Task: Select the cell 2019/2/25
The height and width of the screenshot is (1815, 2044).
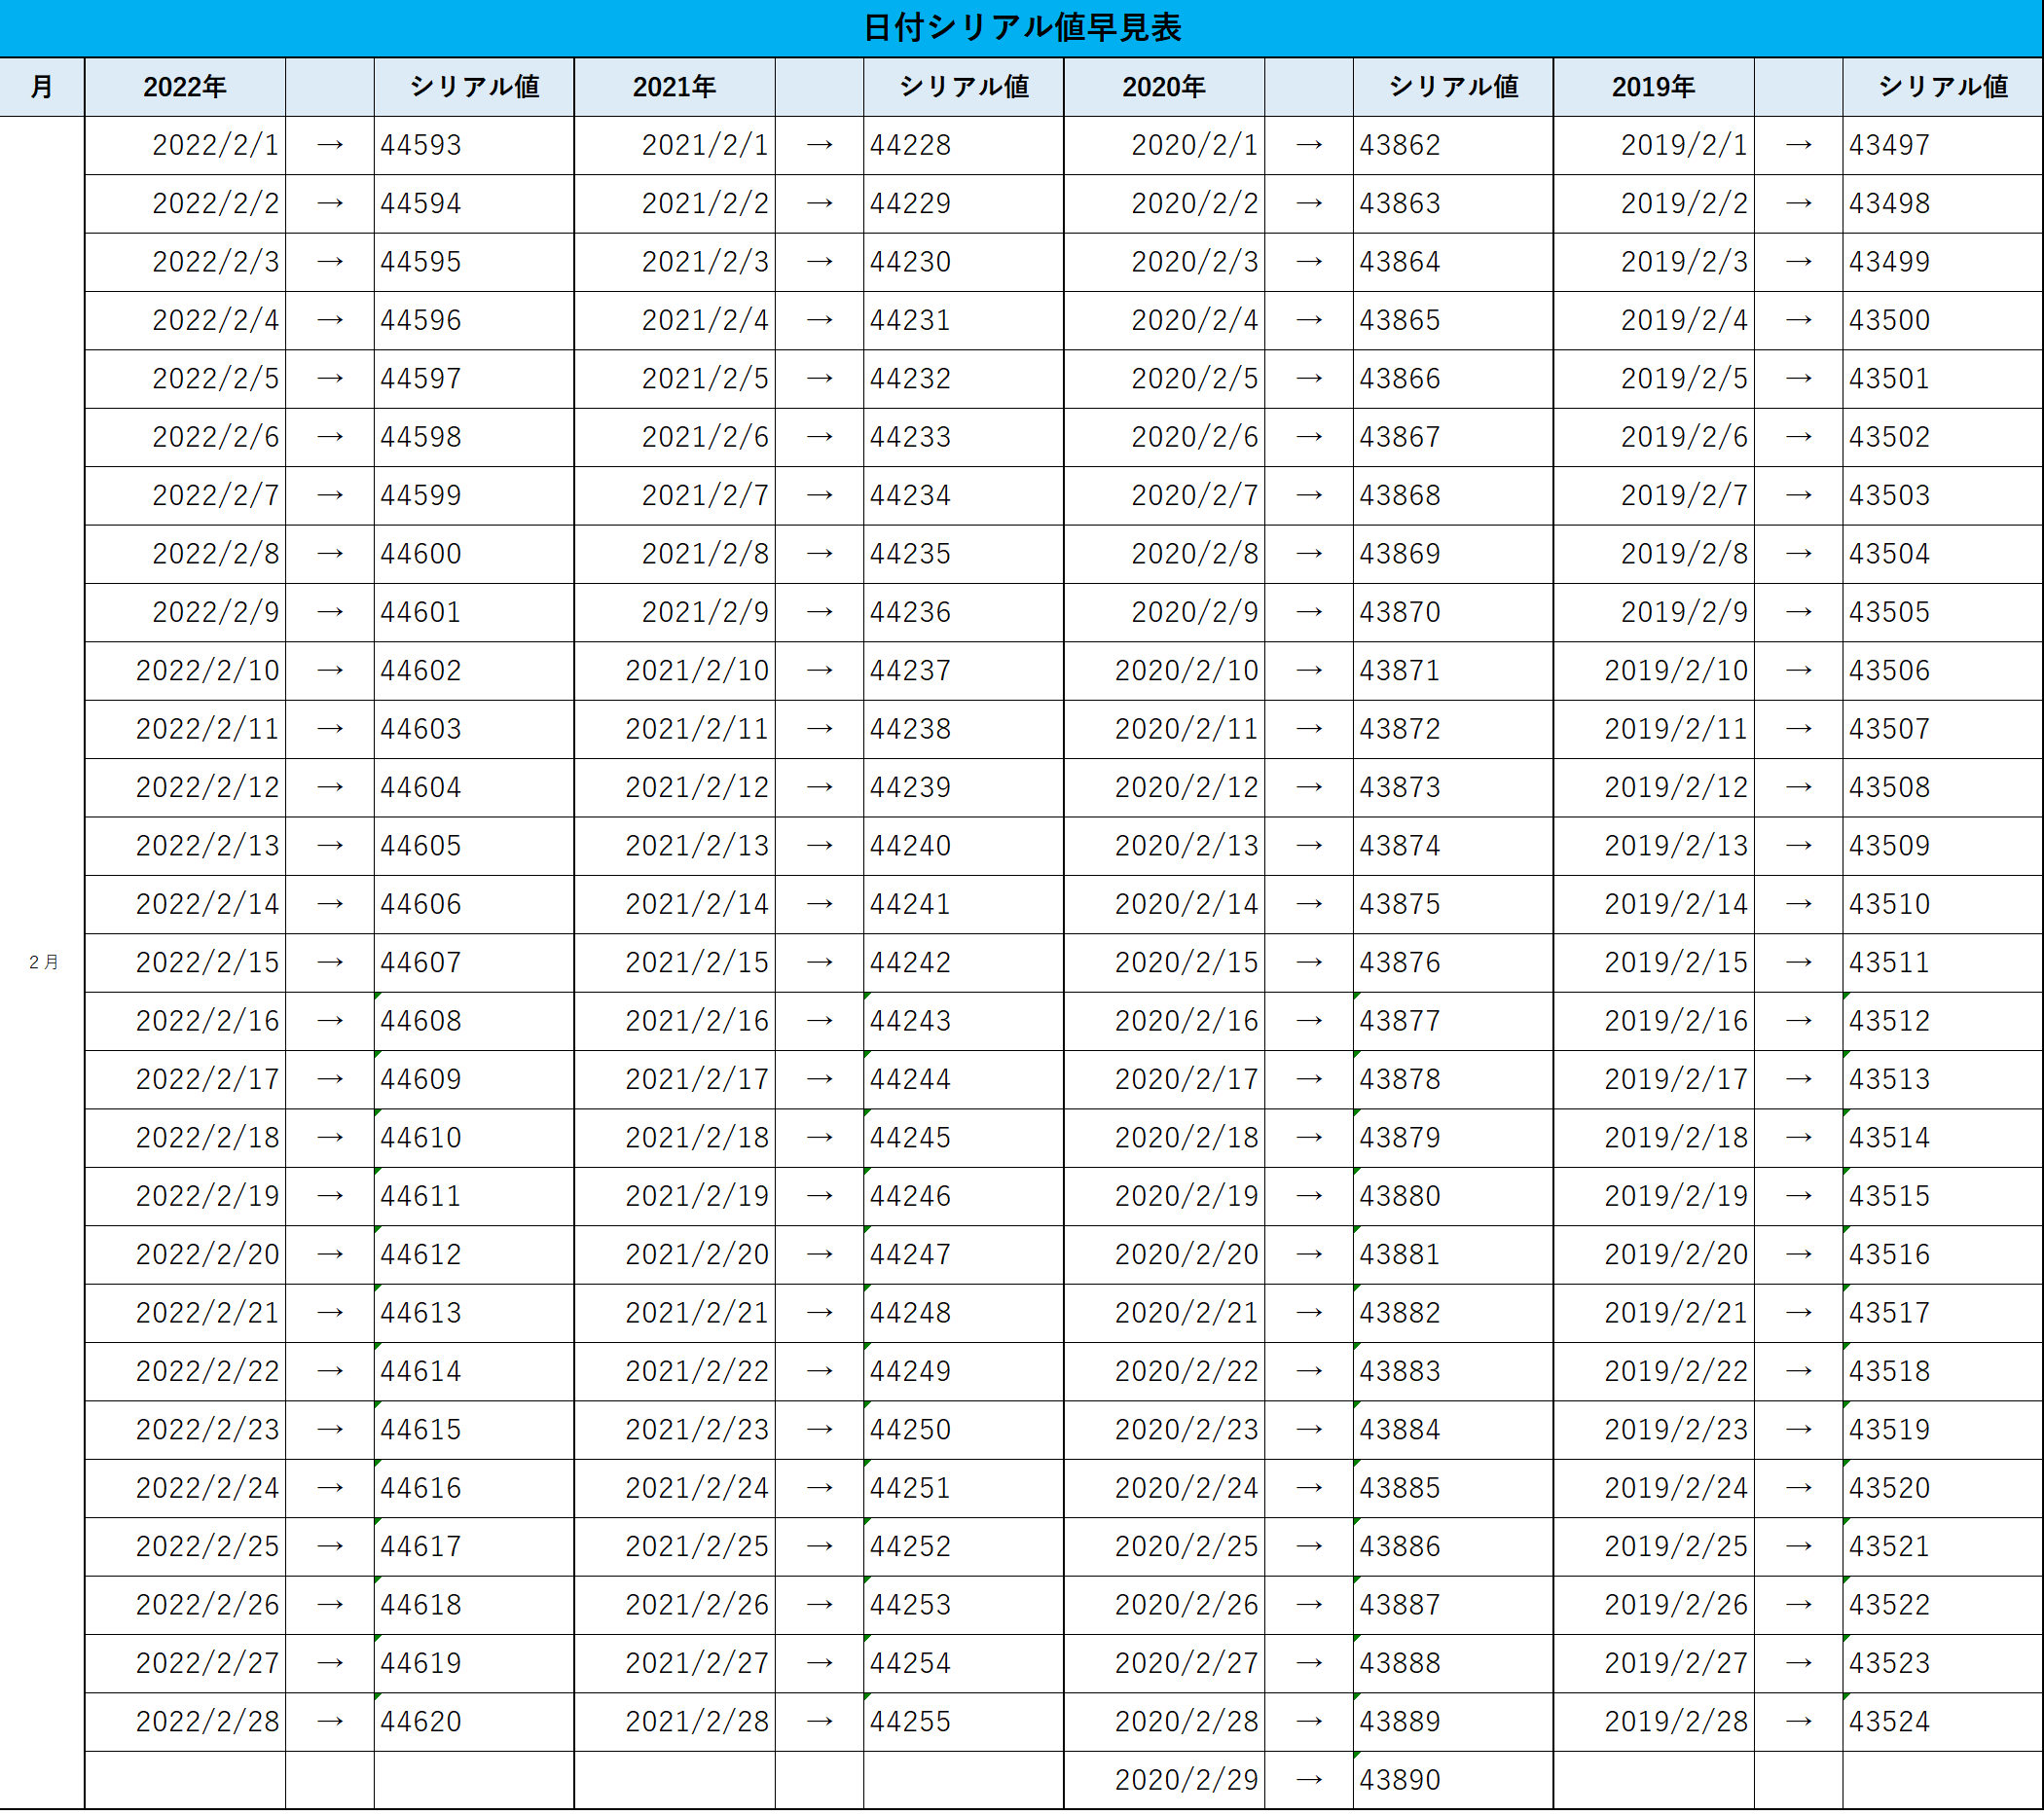Action: point(1654,1547)
